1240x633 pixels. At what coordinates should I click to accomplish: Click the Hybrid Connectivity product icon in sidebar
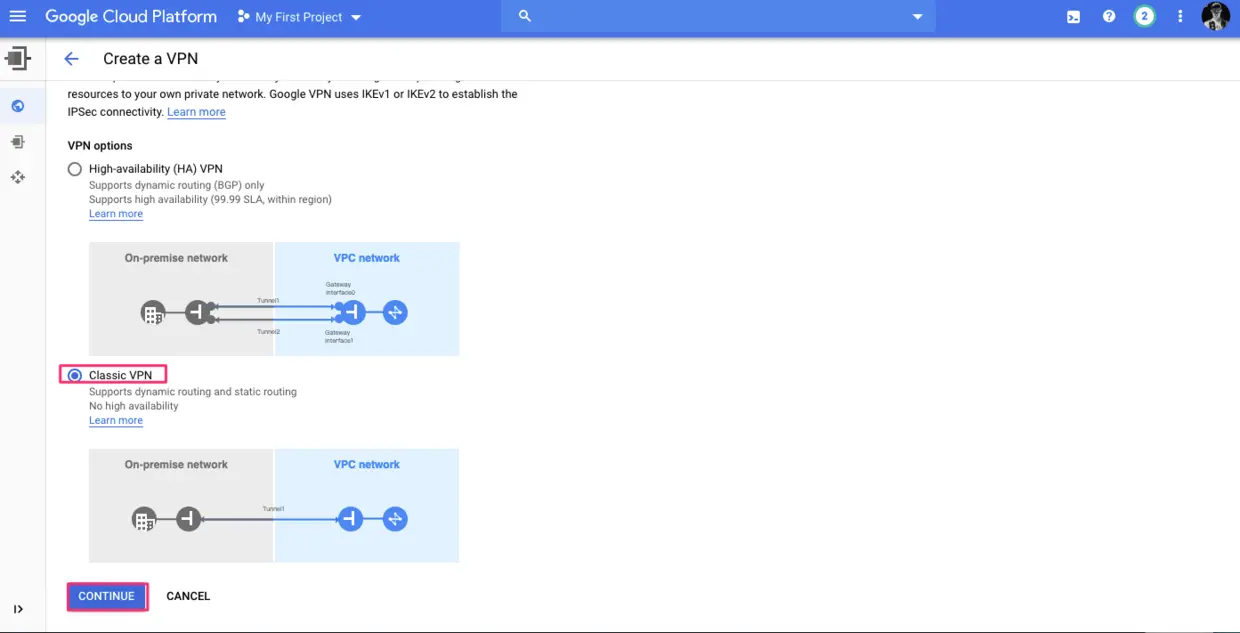tap(18, 59)
